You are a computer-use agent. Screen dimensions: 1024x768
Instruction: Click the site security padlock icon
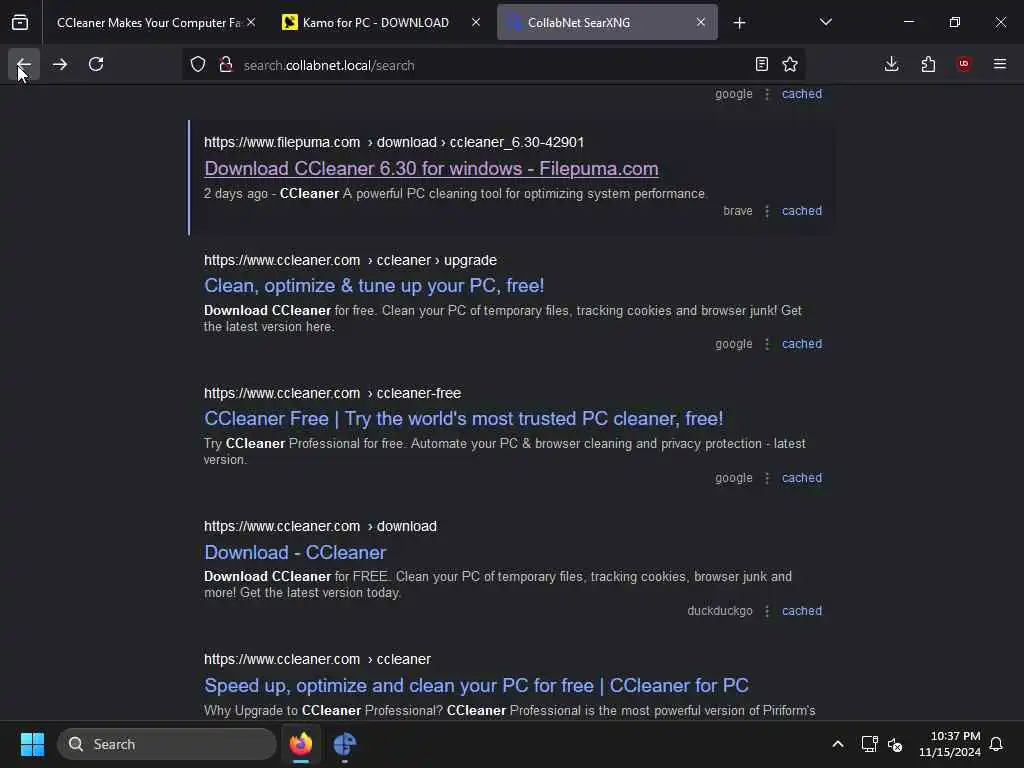pos(226,64)
